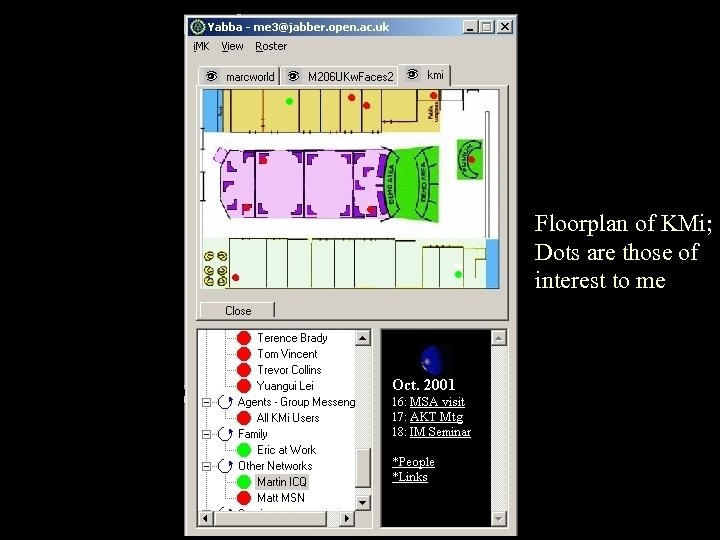Open the MSA visit link

click(x=437, y=402)
